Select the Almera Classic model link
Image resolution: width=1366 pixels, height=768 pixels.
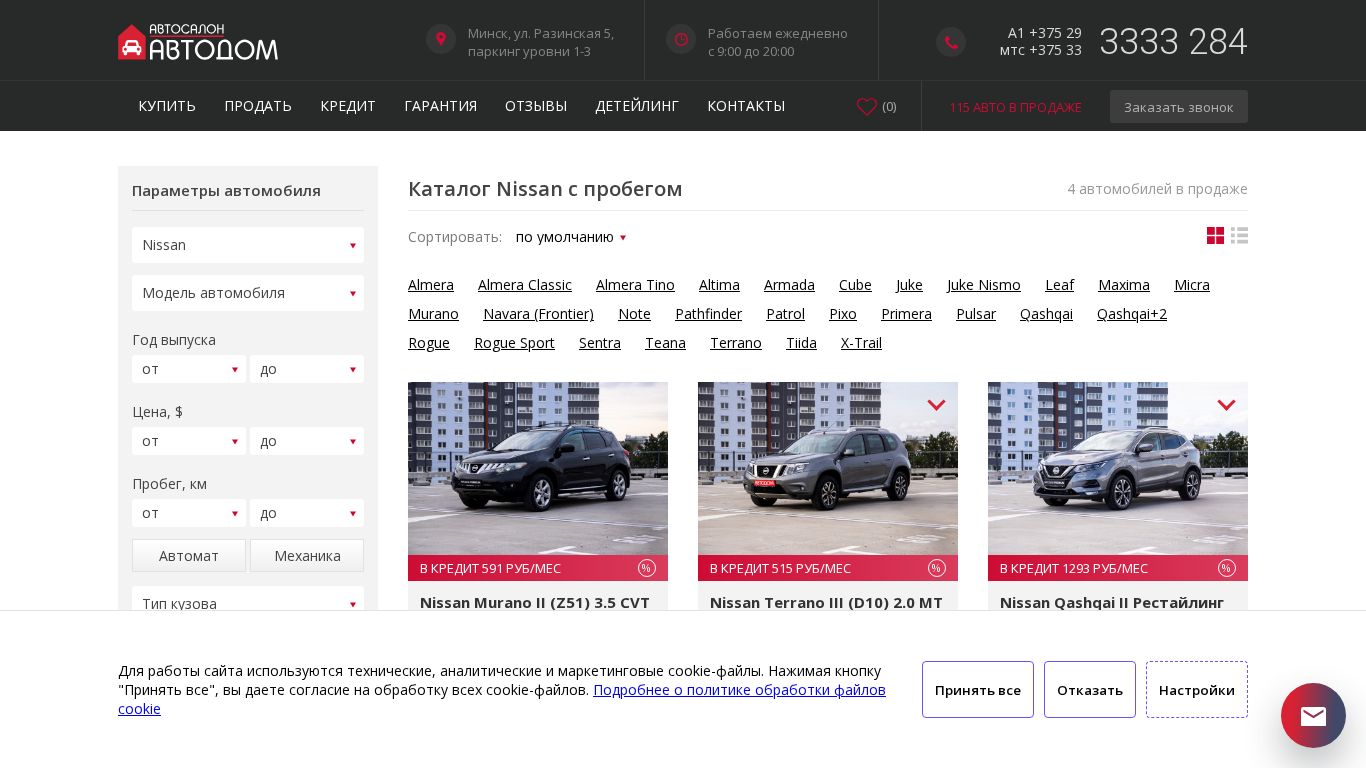click(525, 285)
